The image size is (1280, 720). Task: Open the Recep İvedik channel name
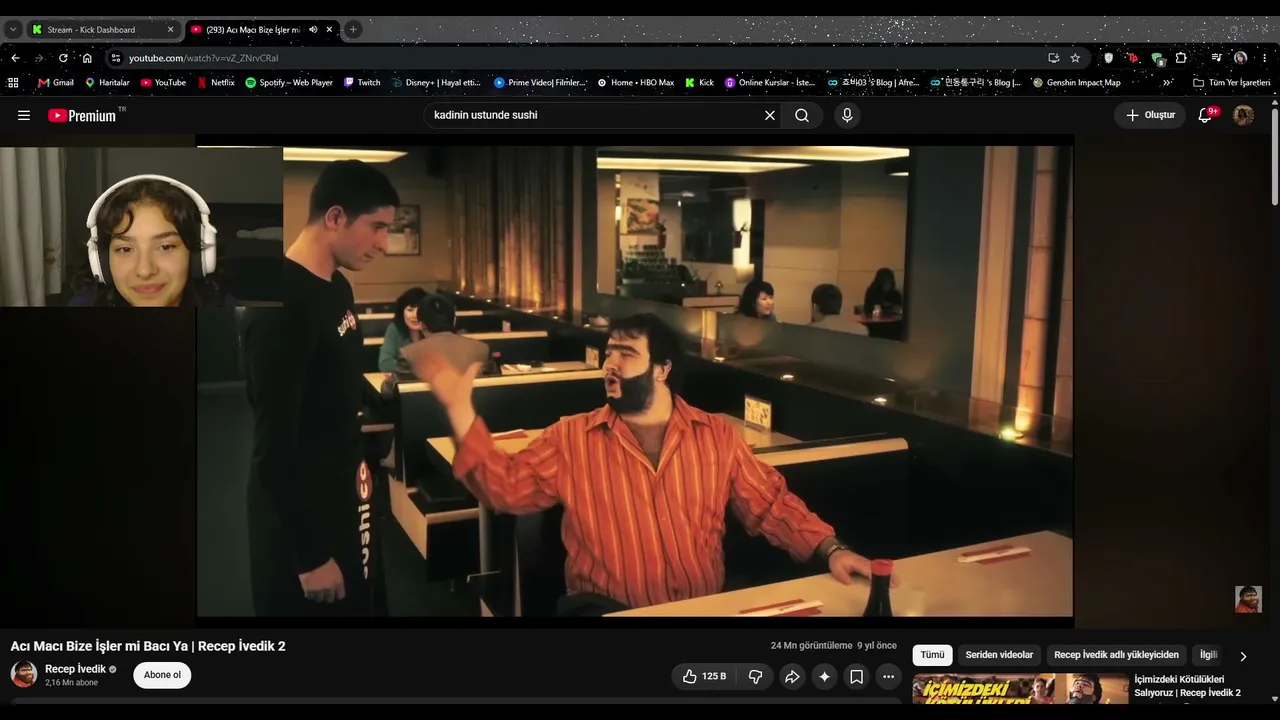(x=75, y=669)
